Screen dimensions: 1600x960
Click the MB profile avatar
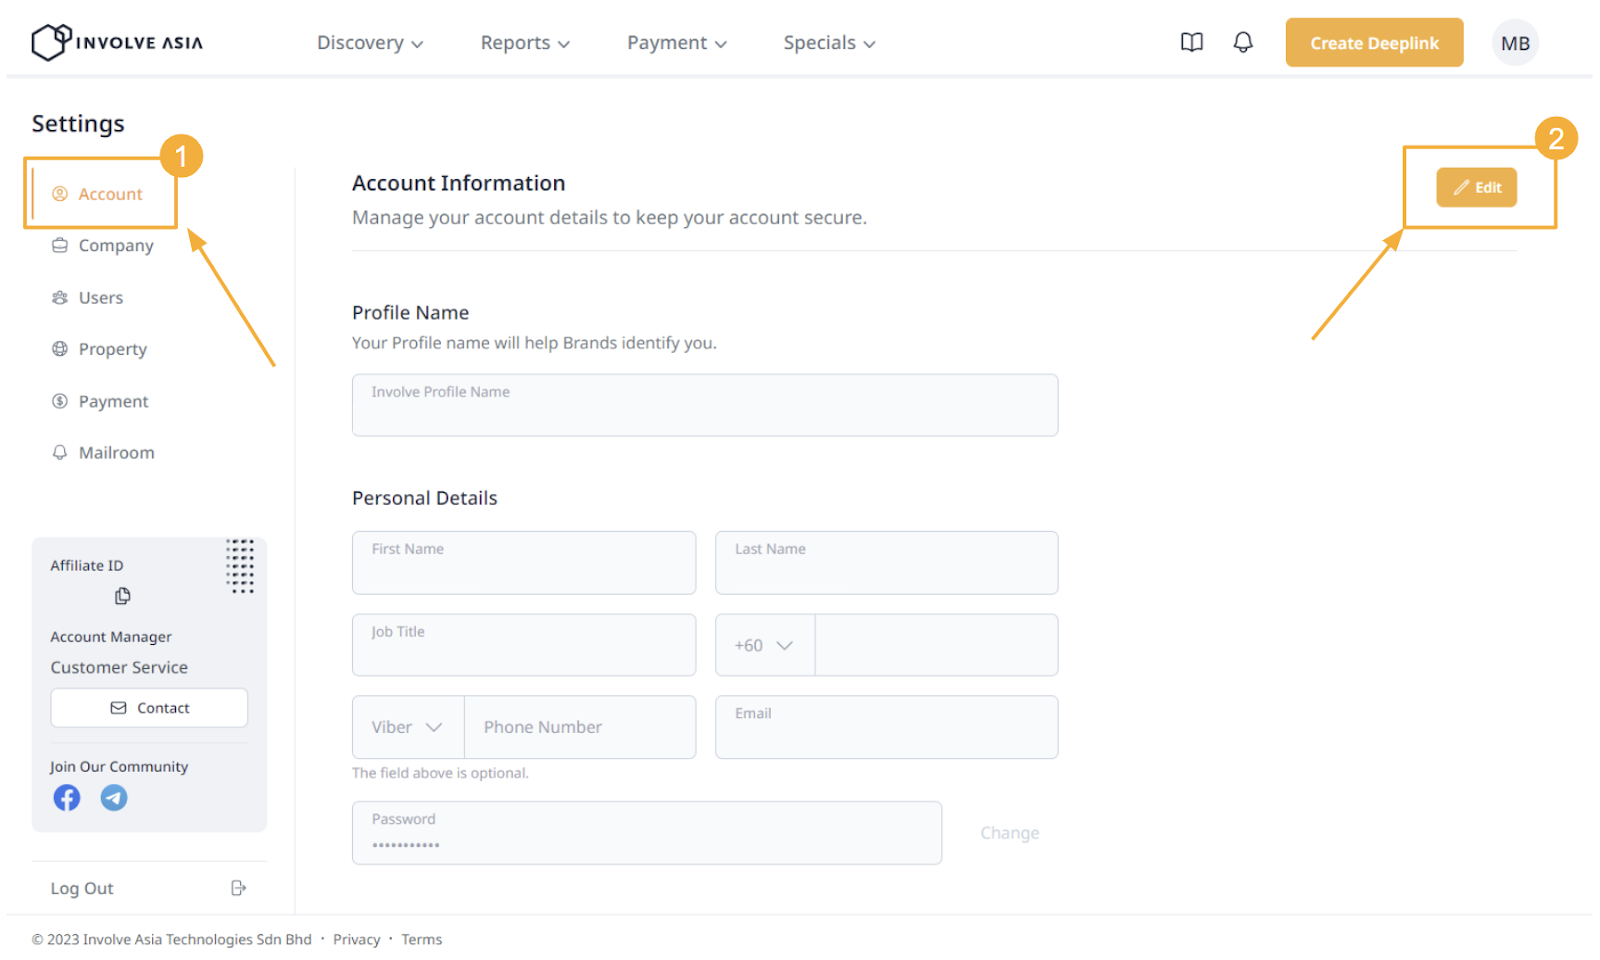pyautogui.click(x=1514, y=43)
